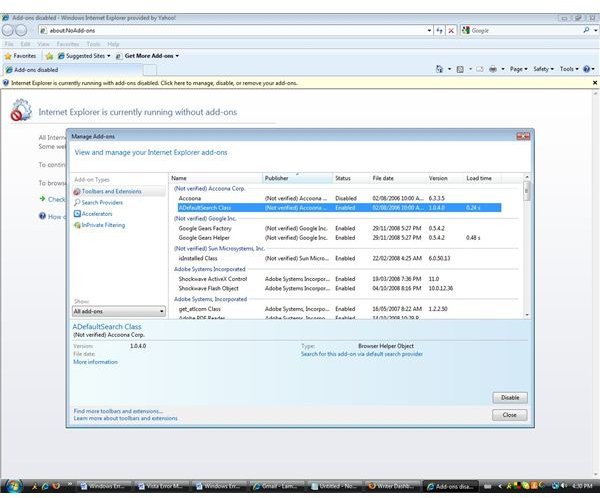Open the Untitled Notepad taskbar button
Viewport: 600px width, 498px height.
(x=333, y=486)
